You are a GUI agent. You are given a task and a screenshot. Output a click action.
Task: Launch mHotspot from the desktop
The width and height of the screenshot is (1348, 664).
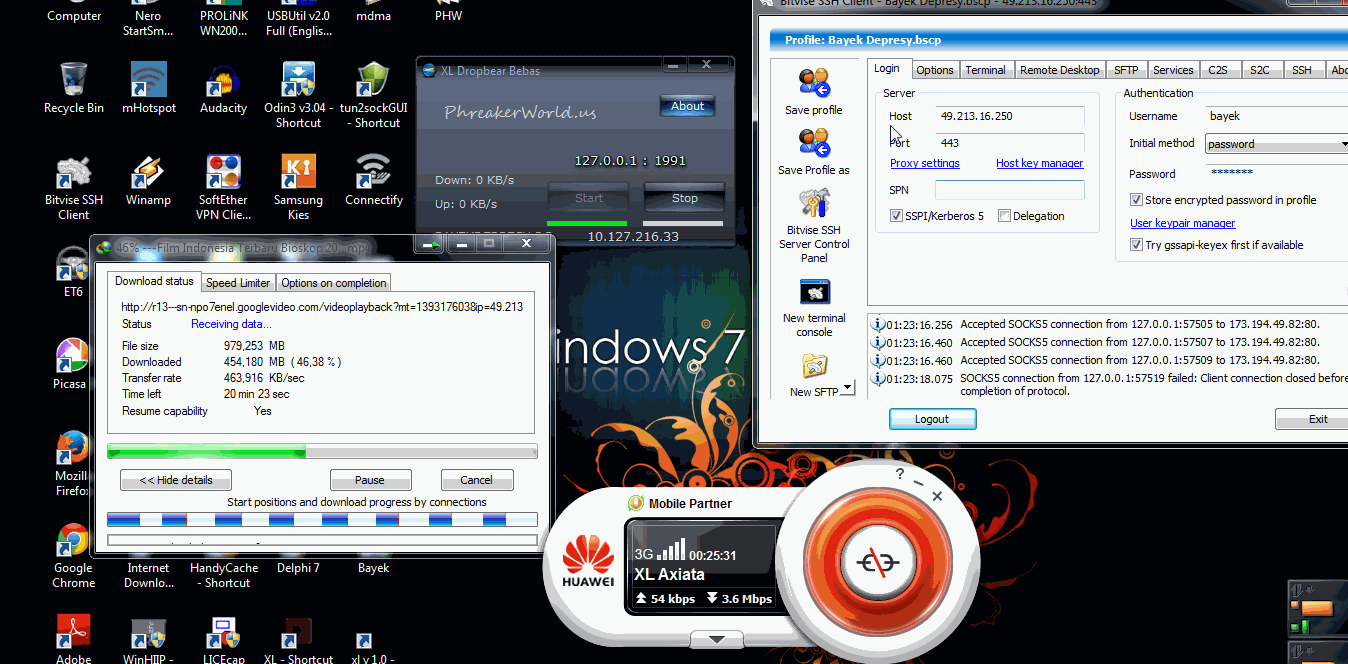pos(149,88)
